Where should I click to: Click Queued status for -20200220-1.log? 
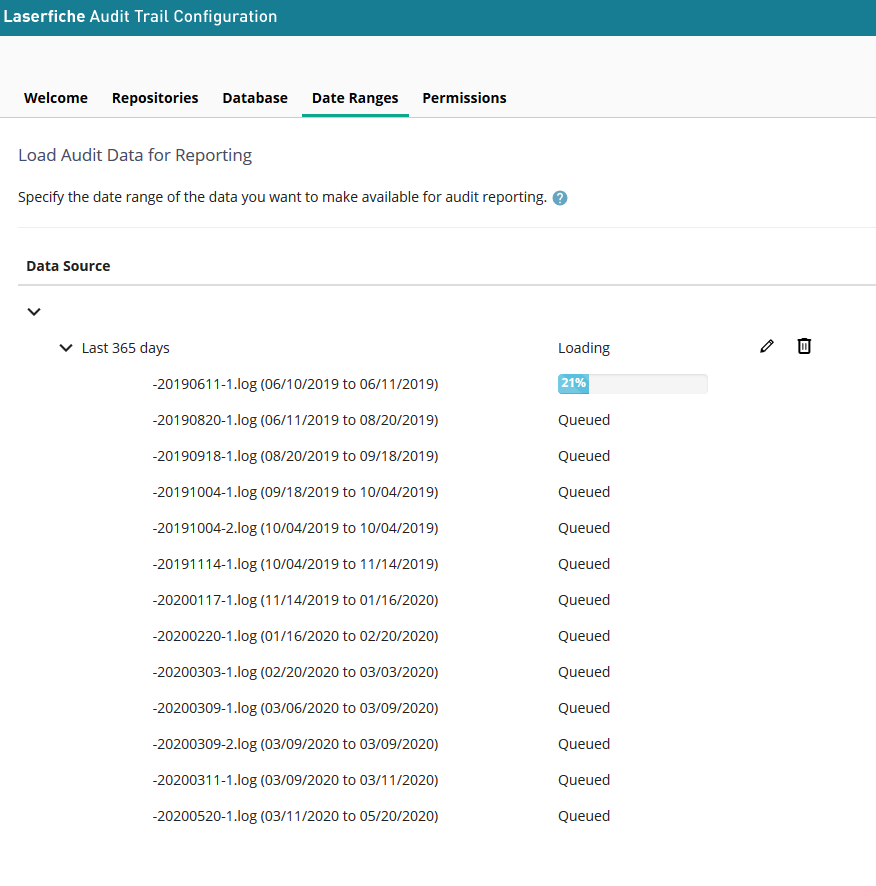[584, 636]
